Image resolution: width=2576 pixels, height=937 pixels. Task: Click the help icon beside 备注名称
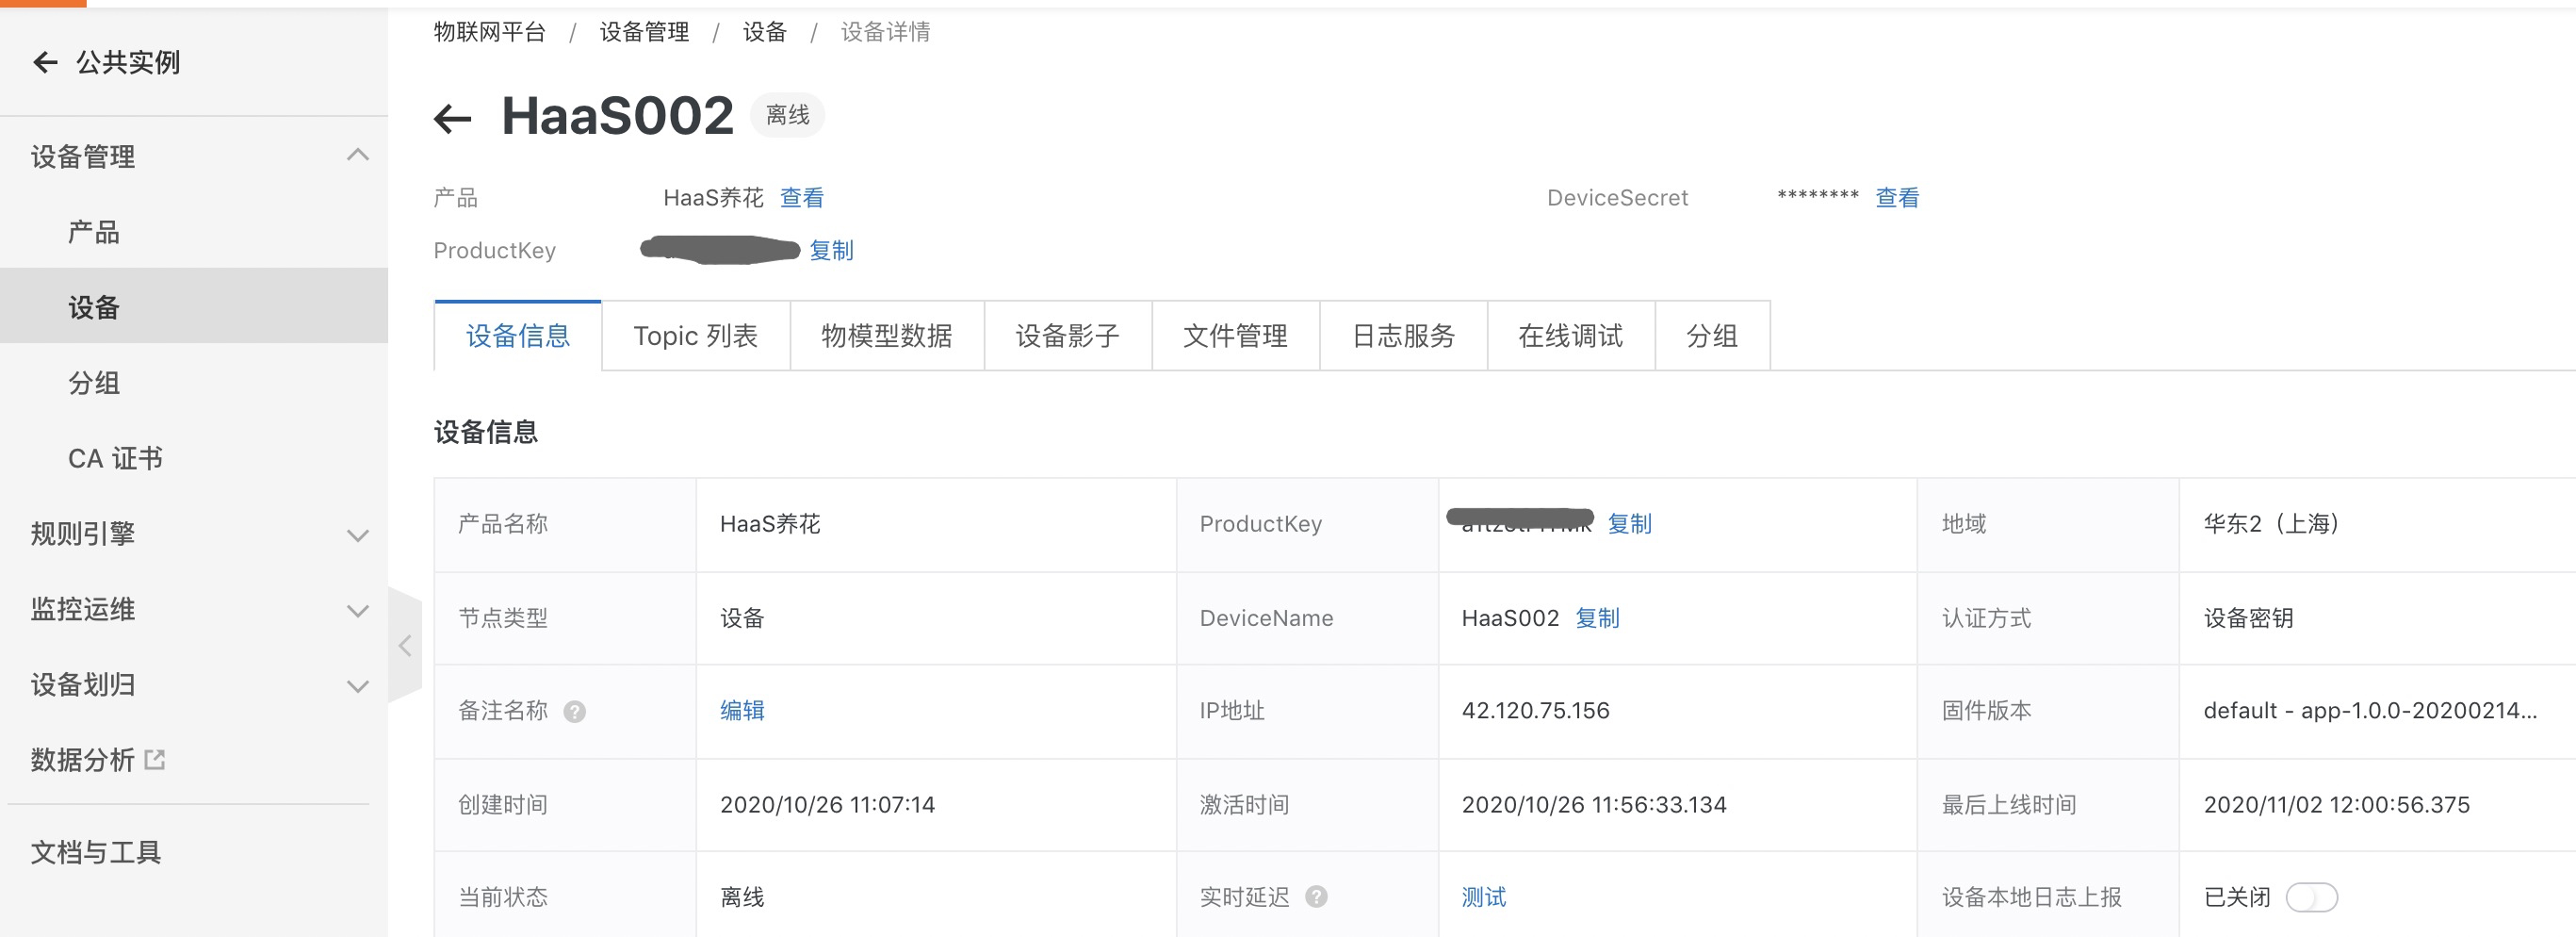(x=574, y=712)
